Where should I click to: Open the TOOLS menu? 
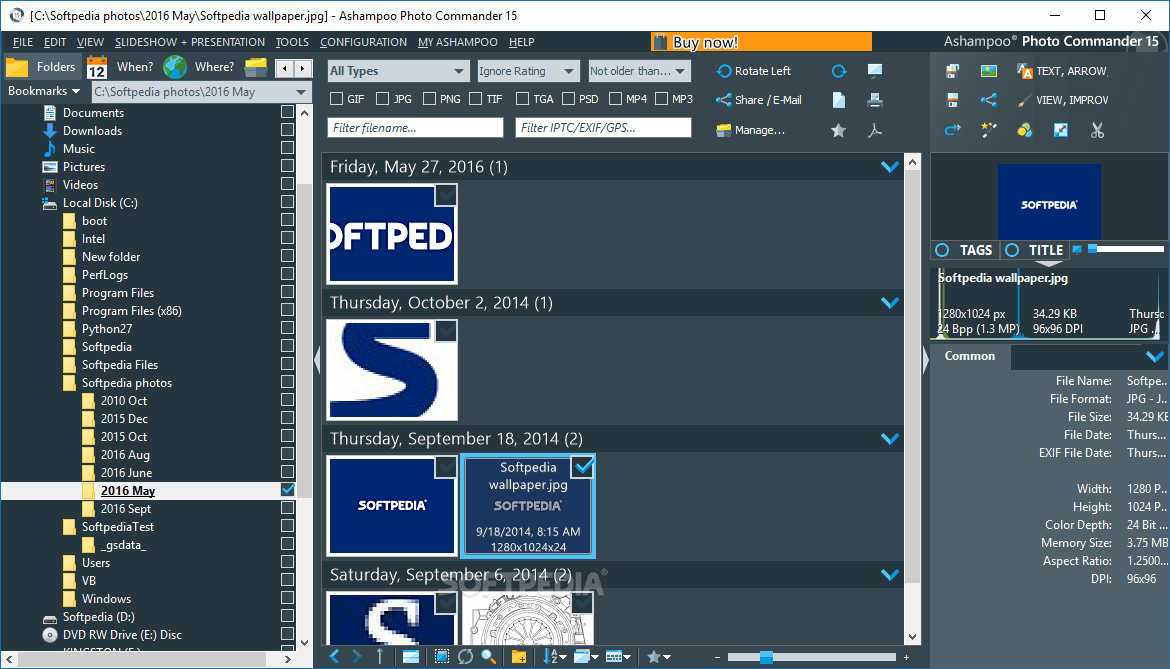tap(292, 43)
